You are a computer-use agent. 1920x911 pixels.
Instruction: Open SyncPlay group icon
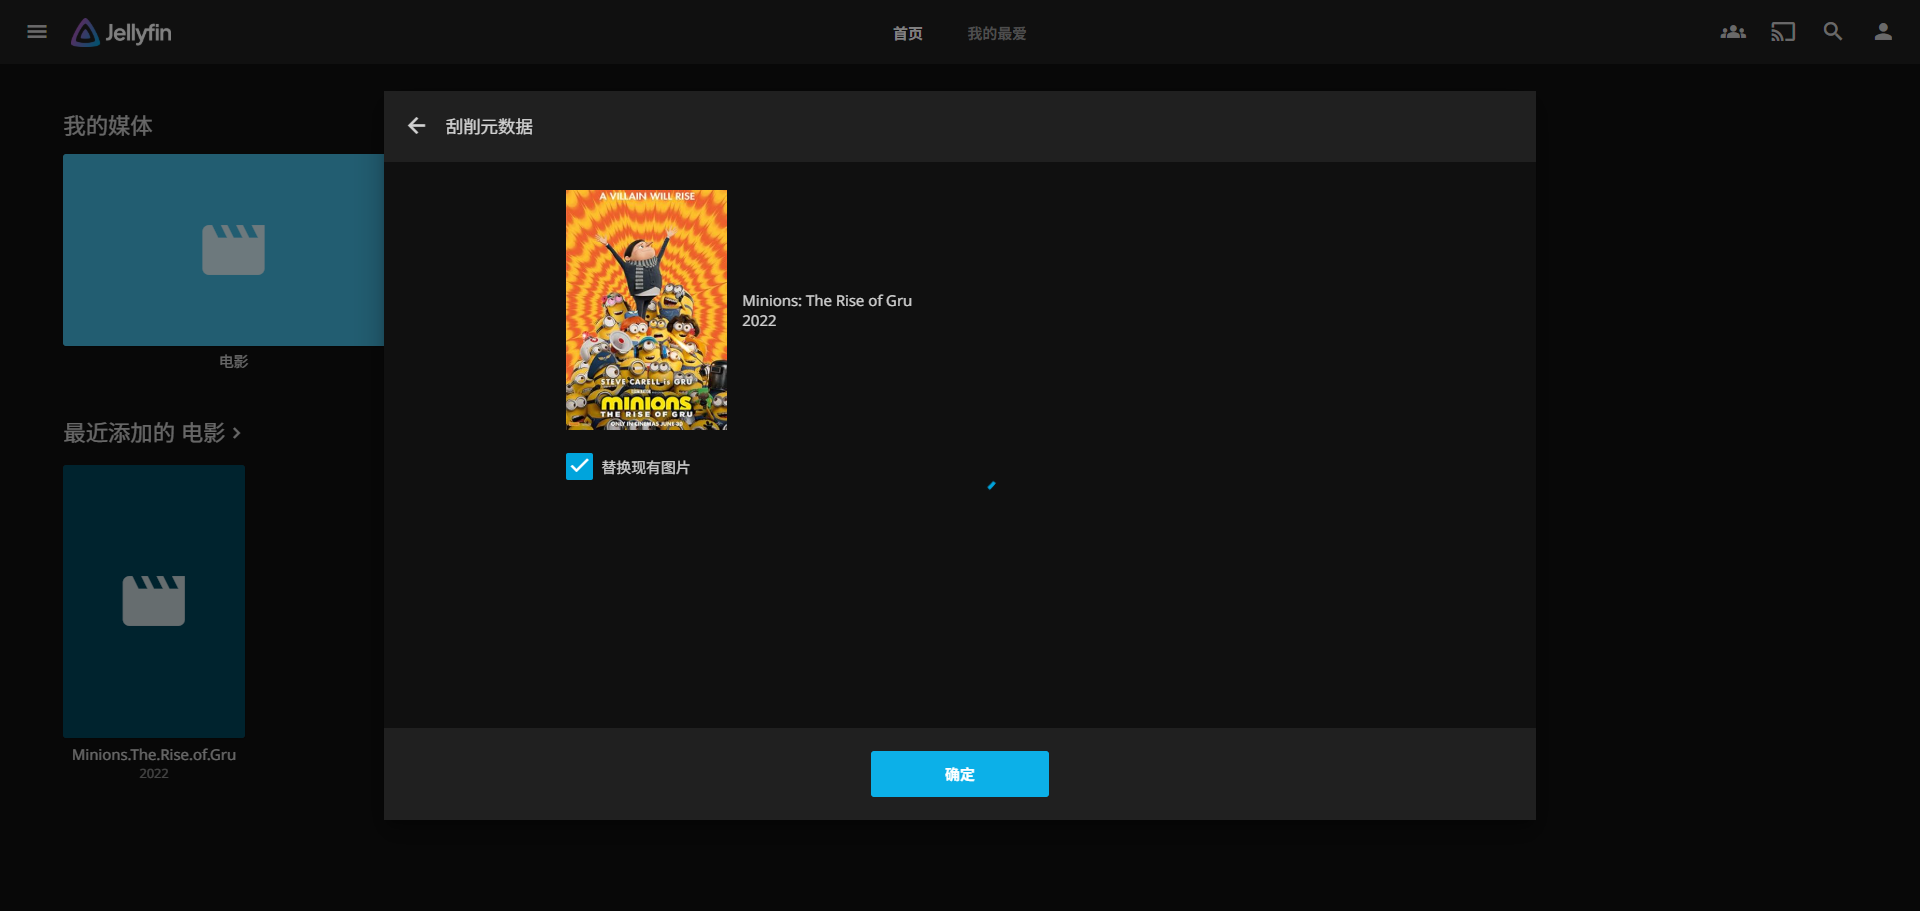click(1732, 32)
